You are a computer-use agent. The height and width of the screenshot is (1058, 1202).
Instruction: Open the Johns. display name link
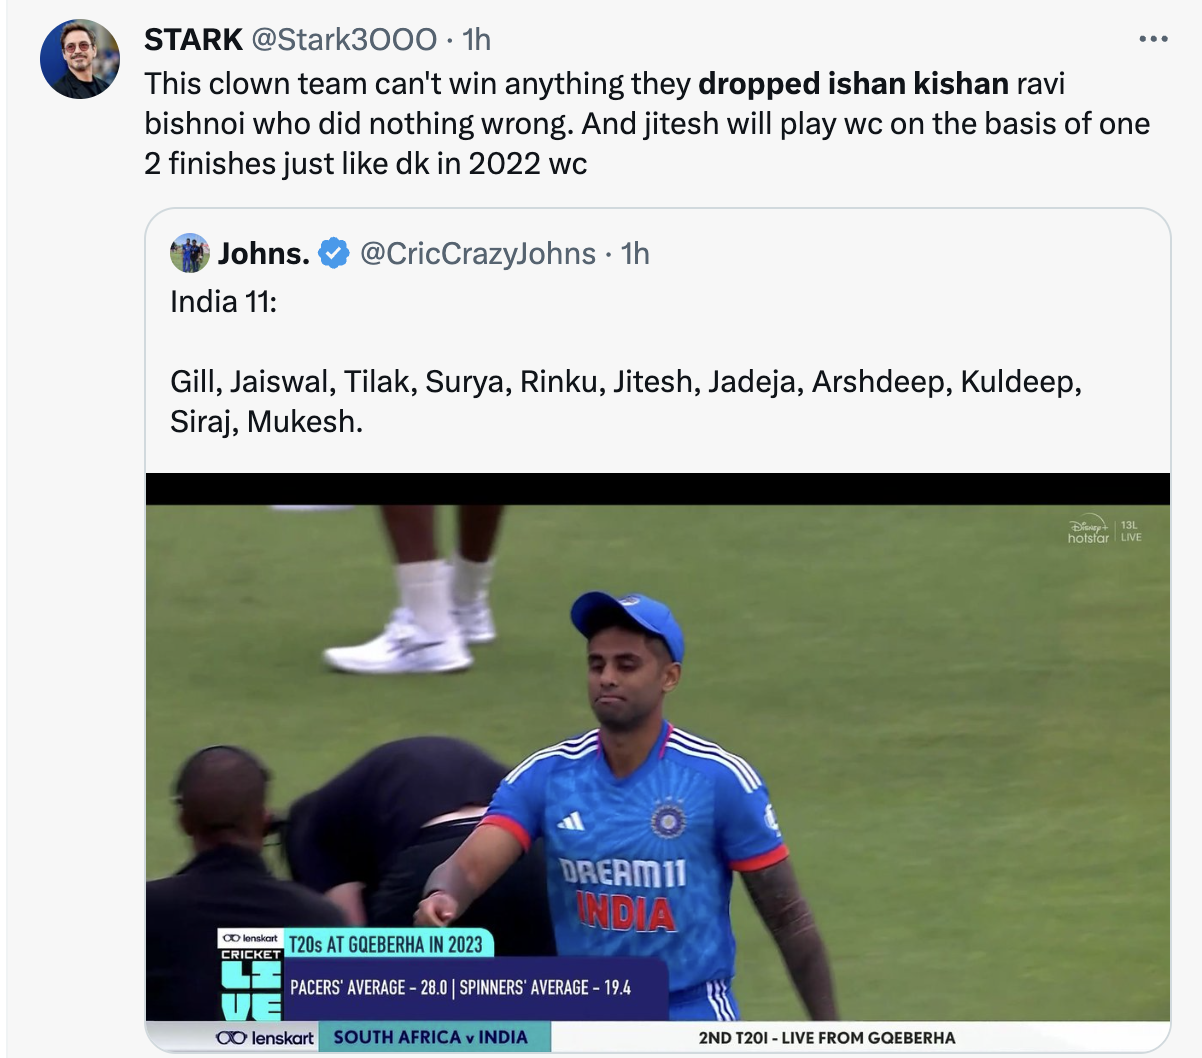point(263,254)
